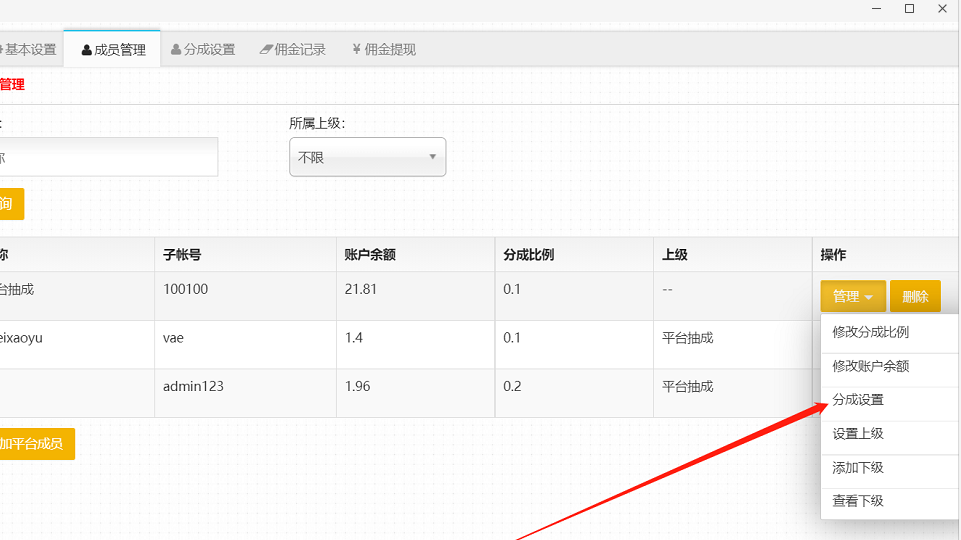Toggle the yellow 管理 dropdown button

(853, 296)
